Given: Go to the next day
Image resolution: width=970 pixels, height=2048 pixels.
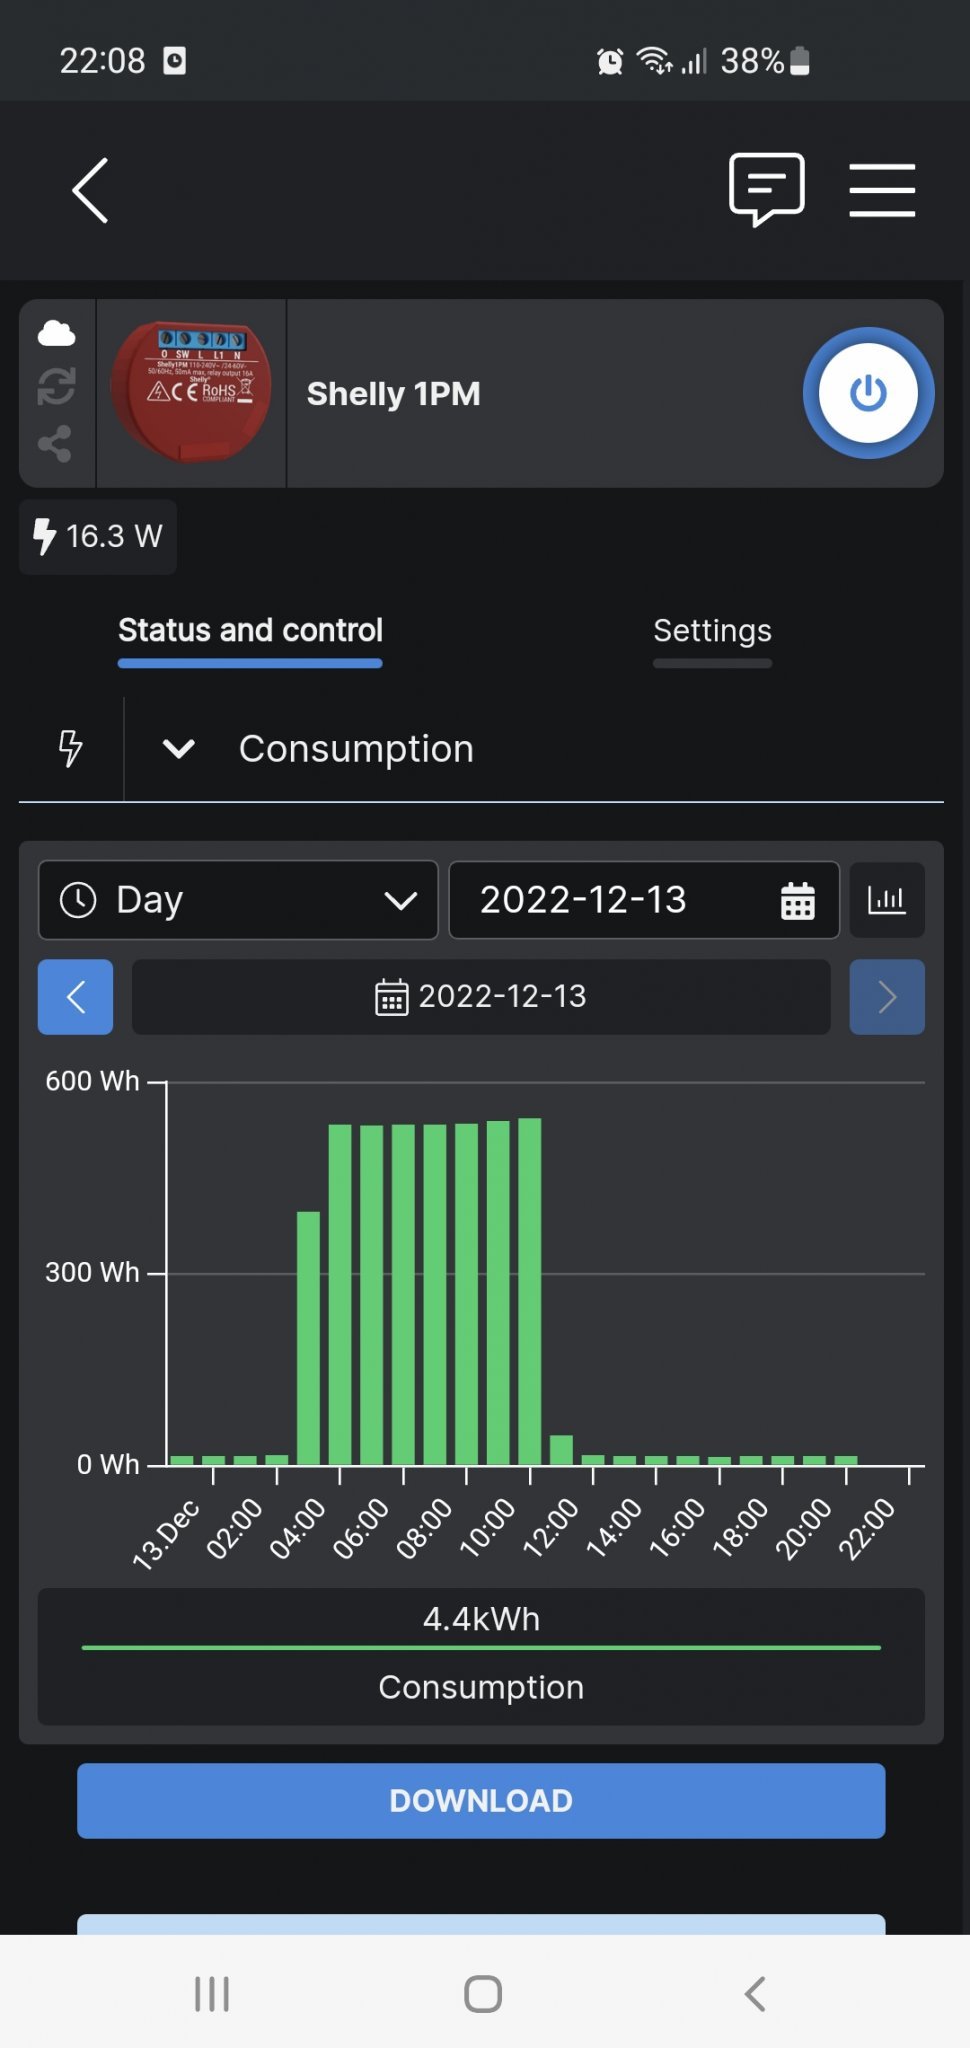Looking at the screenshot, I should (886, 997).
